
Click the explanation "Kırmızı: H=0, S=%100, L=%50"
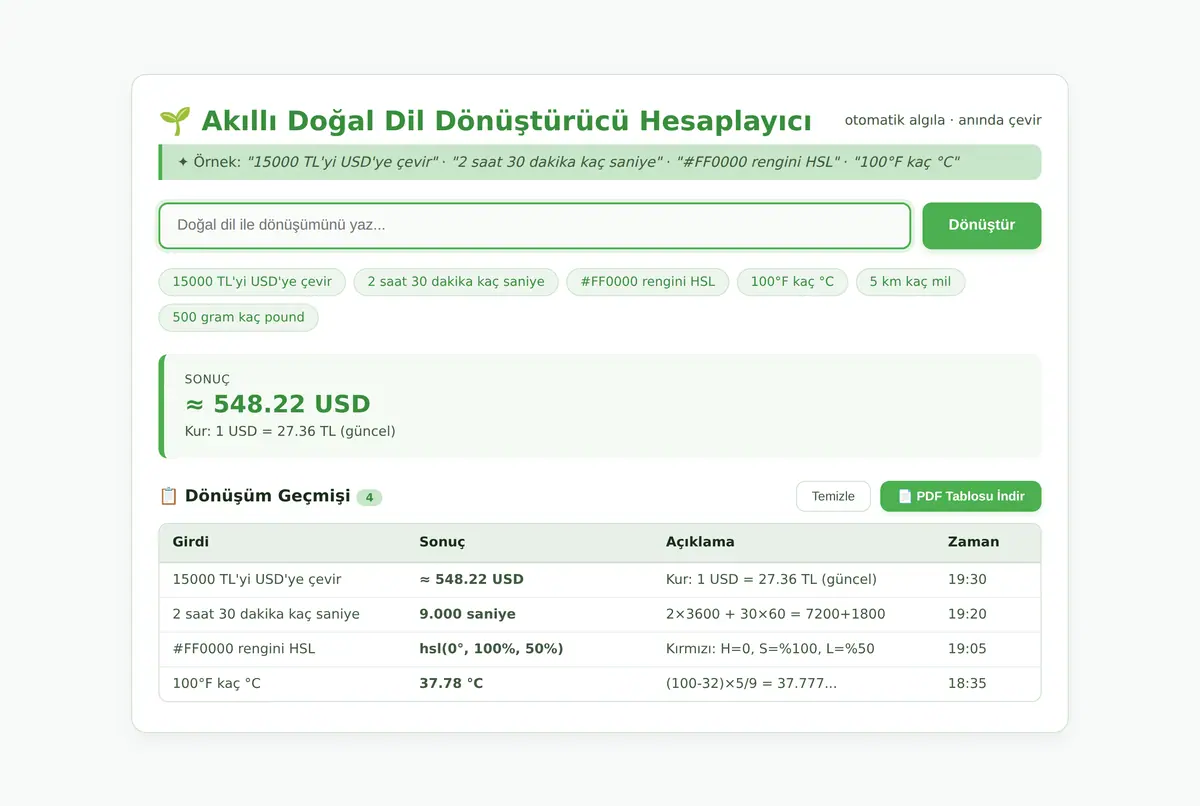point(770,649)
